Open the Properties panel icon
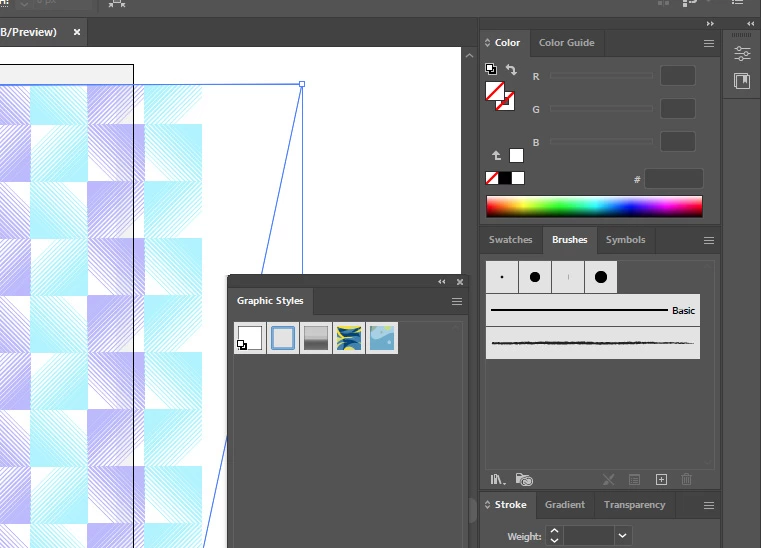 [x=742, y=53]
